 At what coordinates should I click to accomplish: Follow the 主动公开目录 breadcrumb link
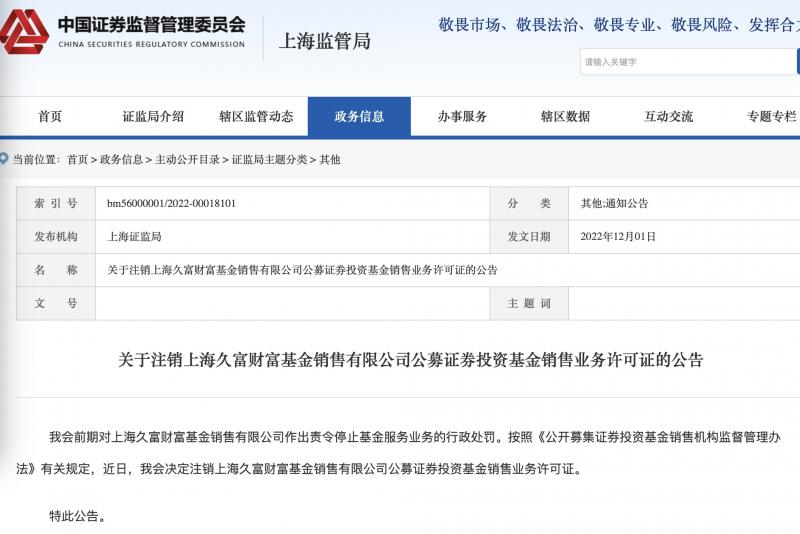point(187,160)
